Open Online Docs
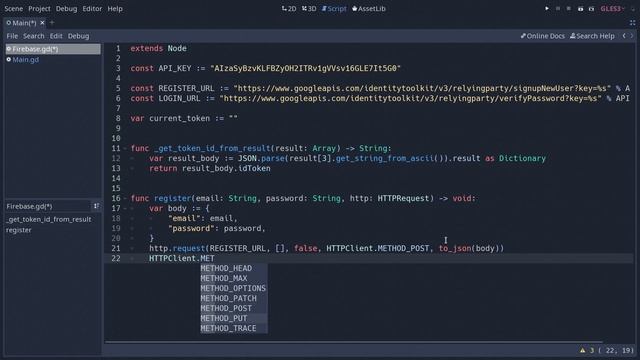This screenshot has height=360, width=640. (x=542, y=36)
